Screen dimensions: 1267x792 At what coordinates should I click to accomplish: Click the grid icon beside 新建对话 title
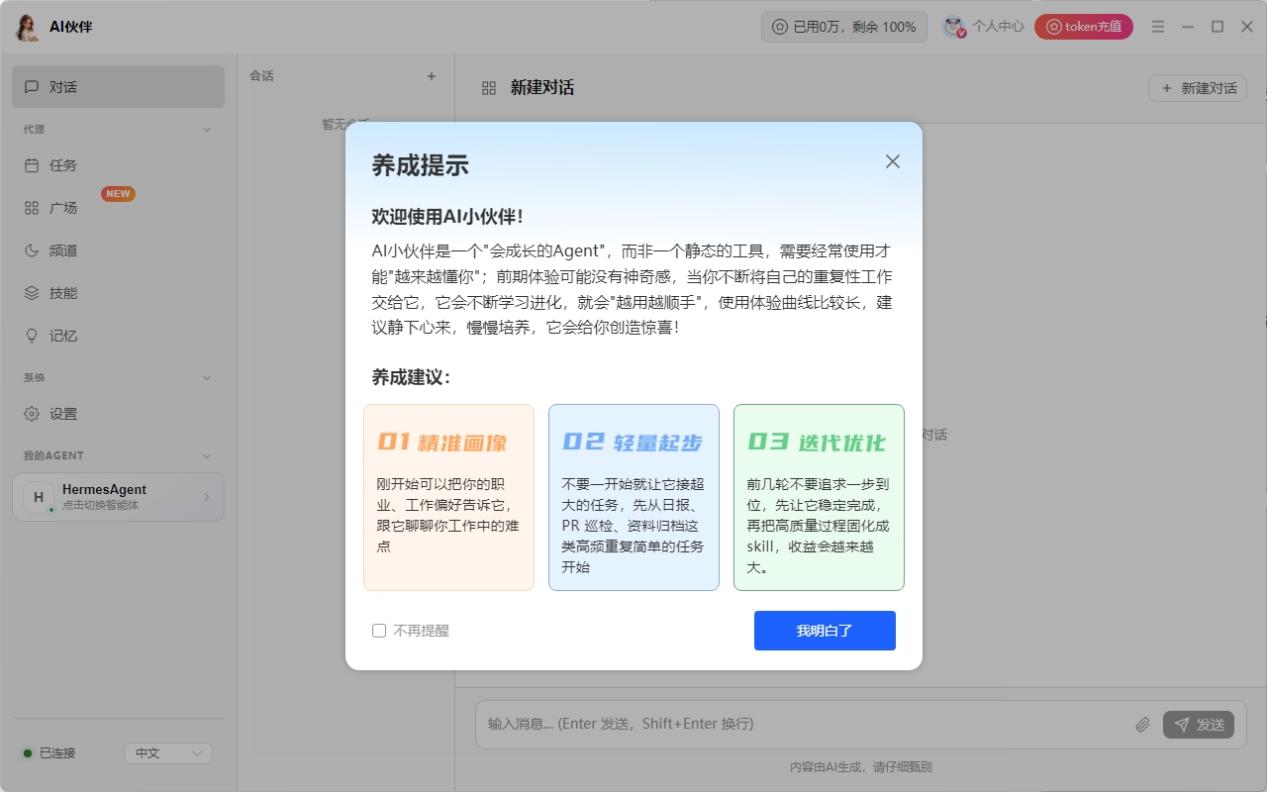click(489, 88)
